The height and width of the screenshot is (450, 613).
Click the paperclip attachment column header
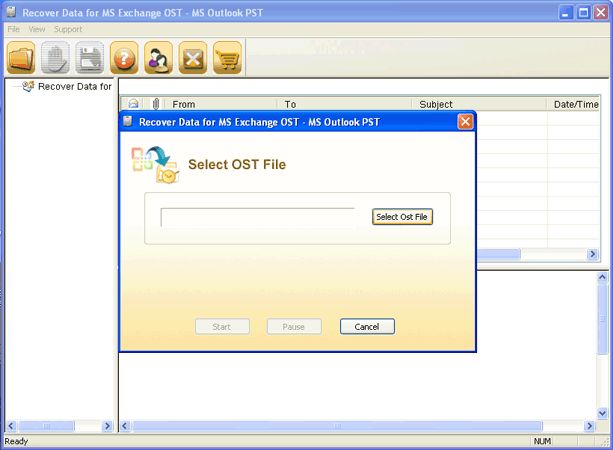point(156,104)
